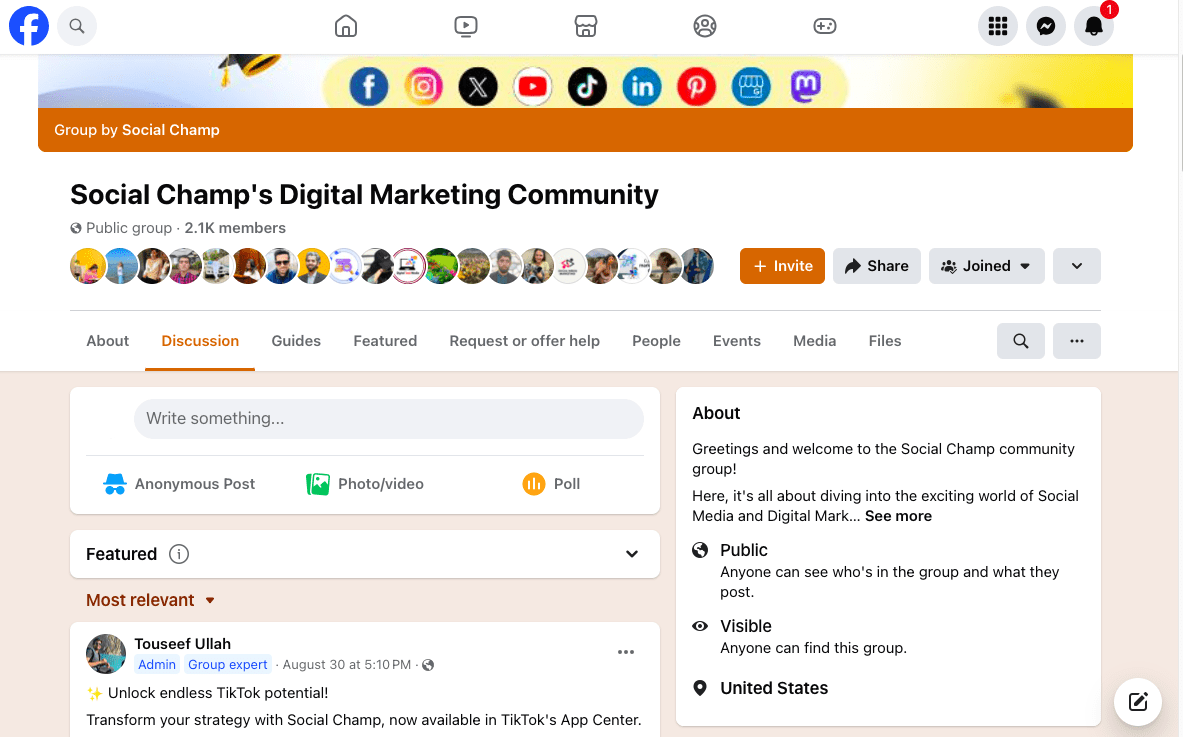Open Marketplace from the top navigation
This screenshot has width=1183, height=737.
[585, 26]
